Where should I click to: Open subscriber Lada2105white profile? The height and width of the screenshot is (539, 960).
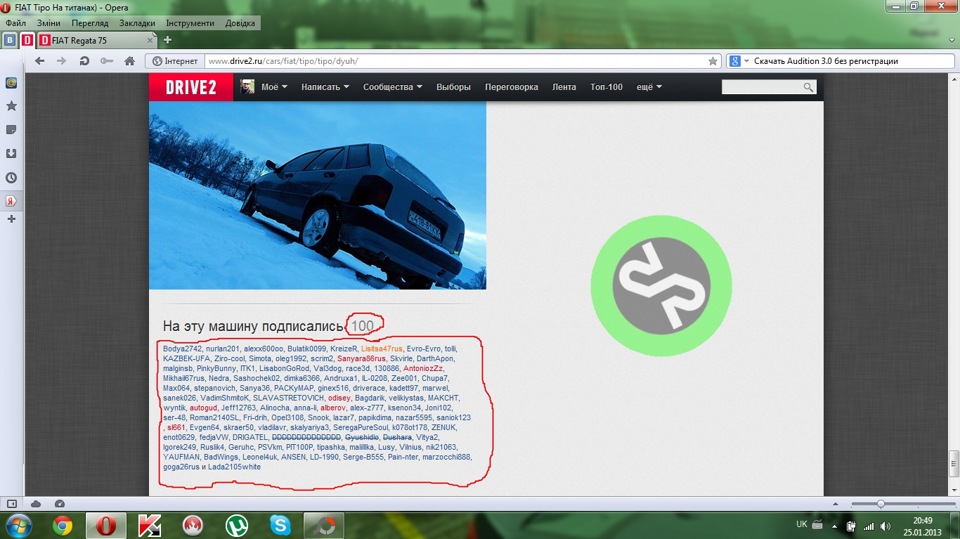tap(234, 466)
